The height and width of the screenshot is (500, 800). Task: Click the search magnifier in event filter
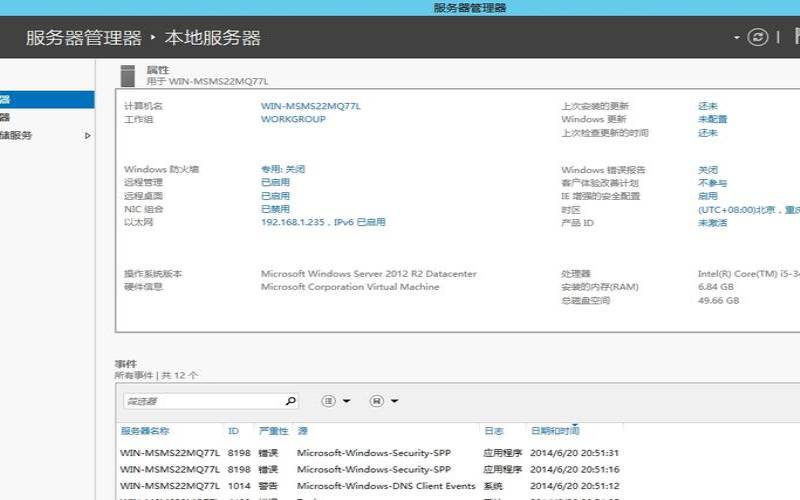[290, 402]
